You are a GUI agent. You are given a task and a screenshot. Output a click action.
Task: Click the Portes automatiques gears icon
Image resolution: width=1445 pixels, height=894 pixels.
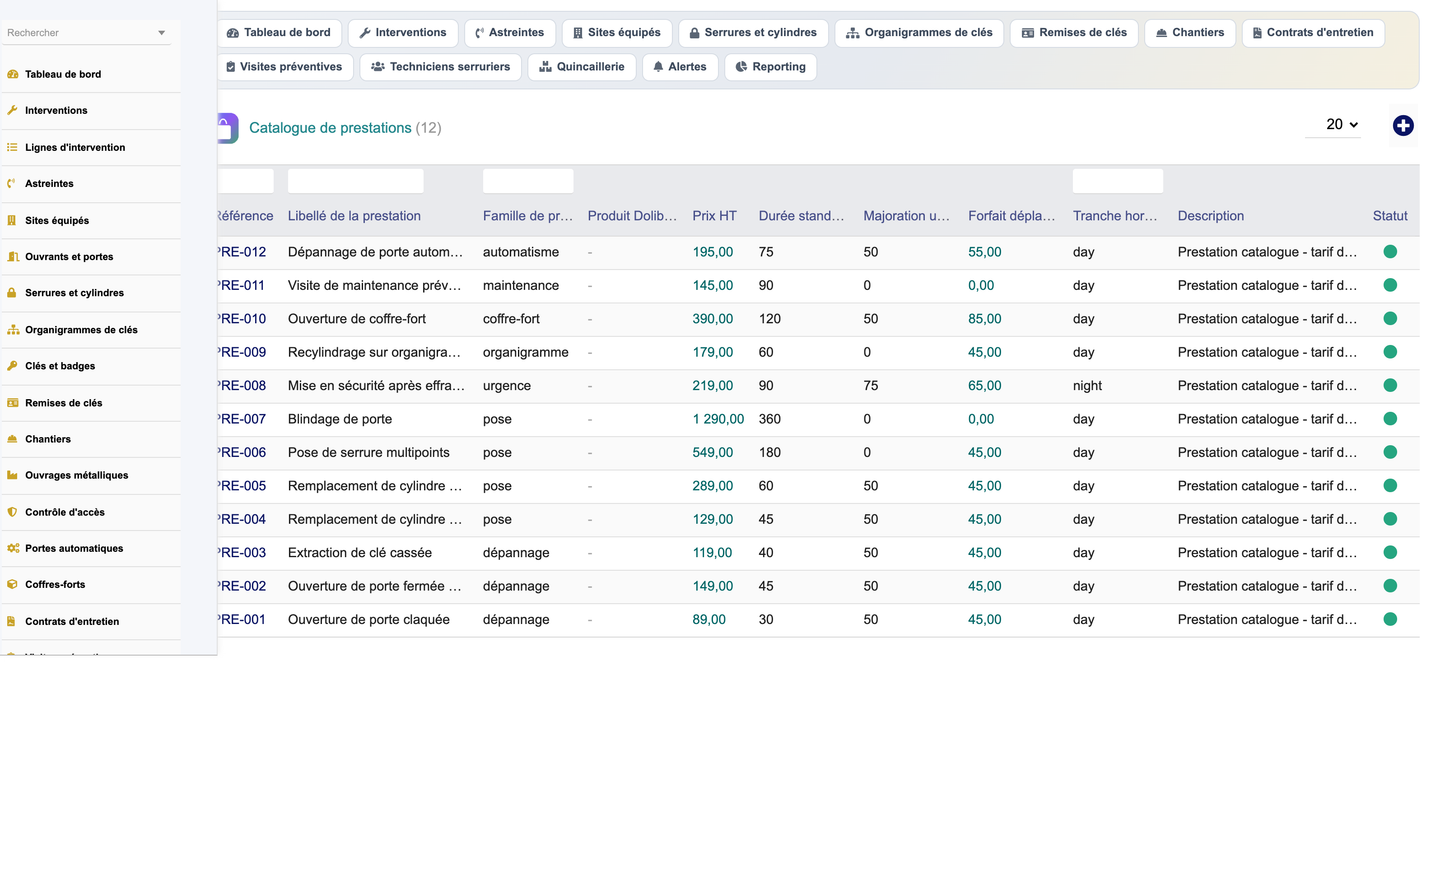[x=12, y=548]
